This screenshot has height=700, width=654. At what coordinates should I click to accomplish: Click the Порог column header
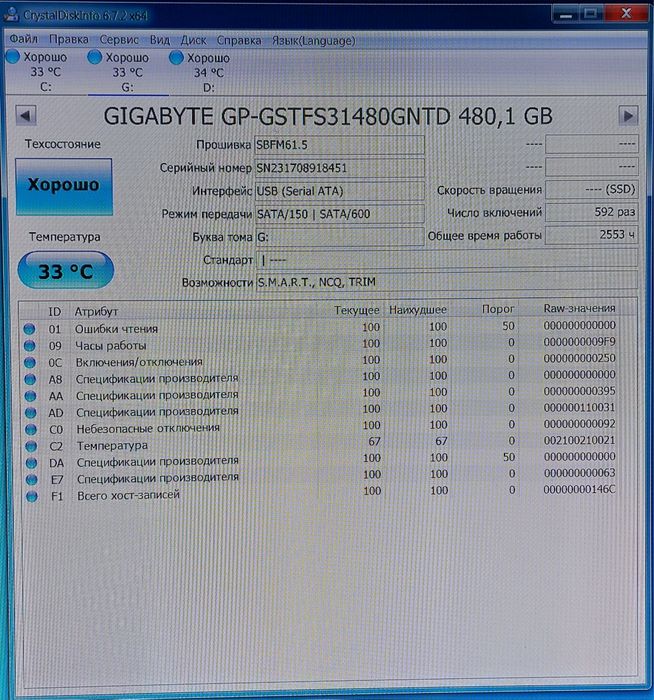click(x=498, y=309)
